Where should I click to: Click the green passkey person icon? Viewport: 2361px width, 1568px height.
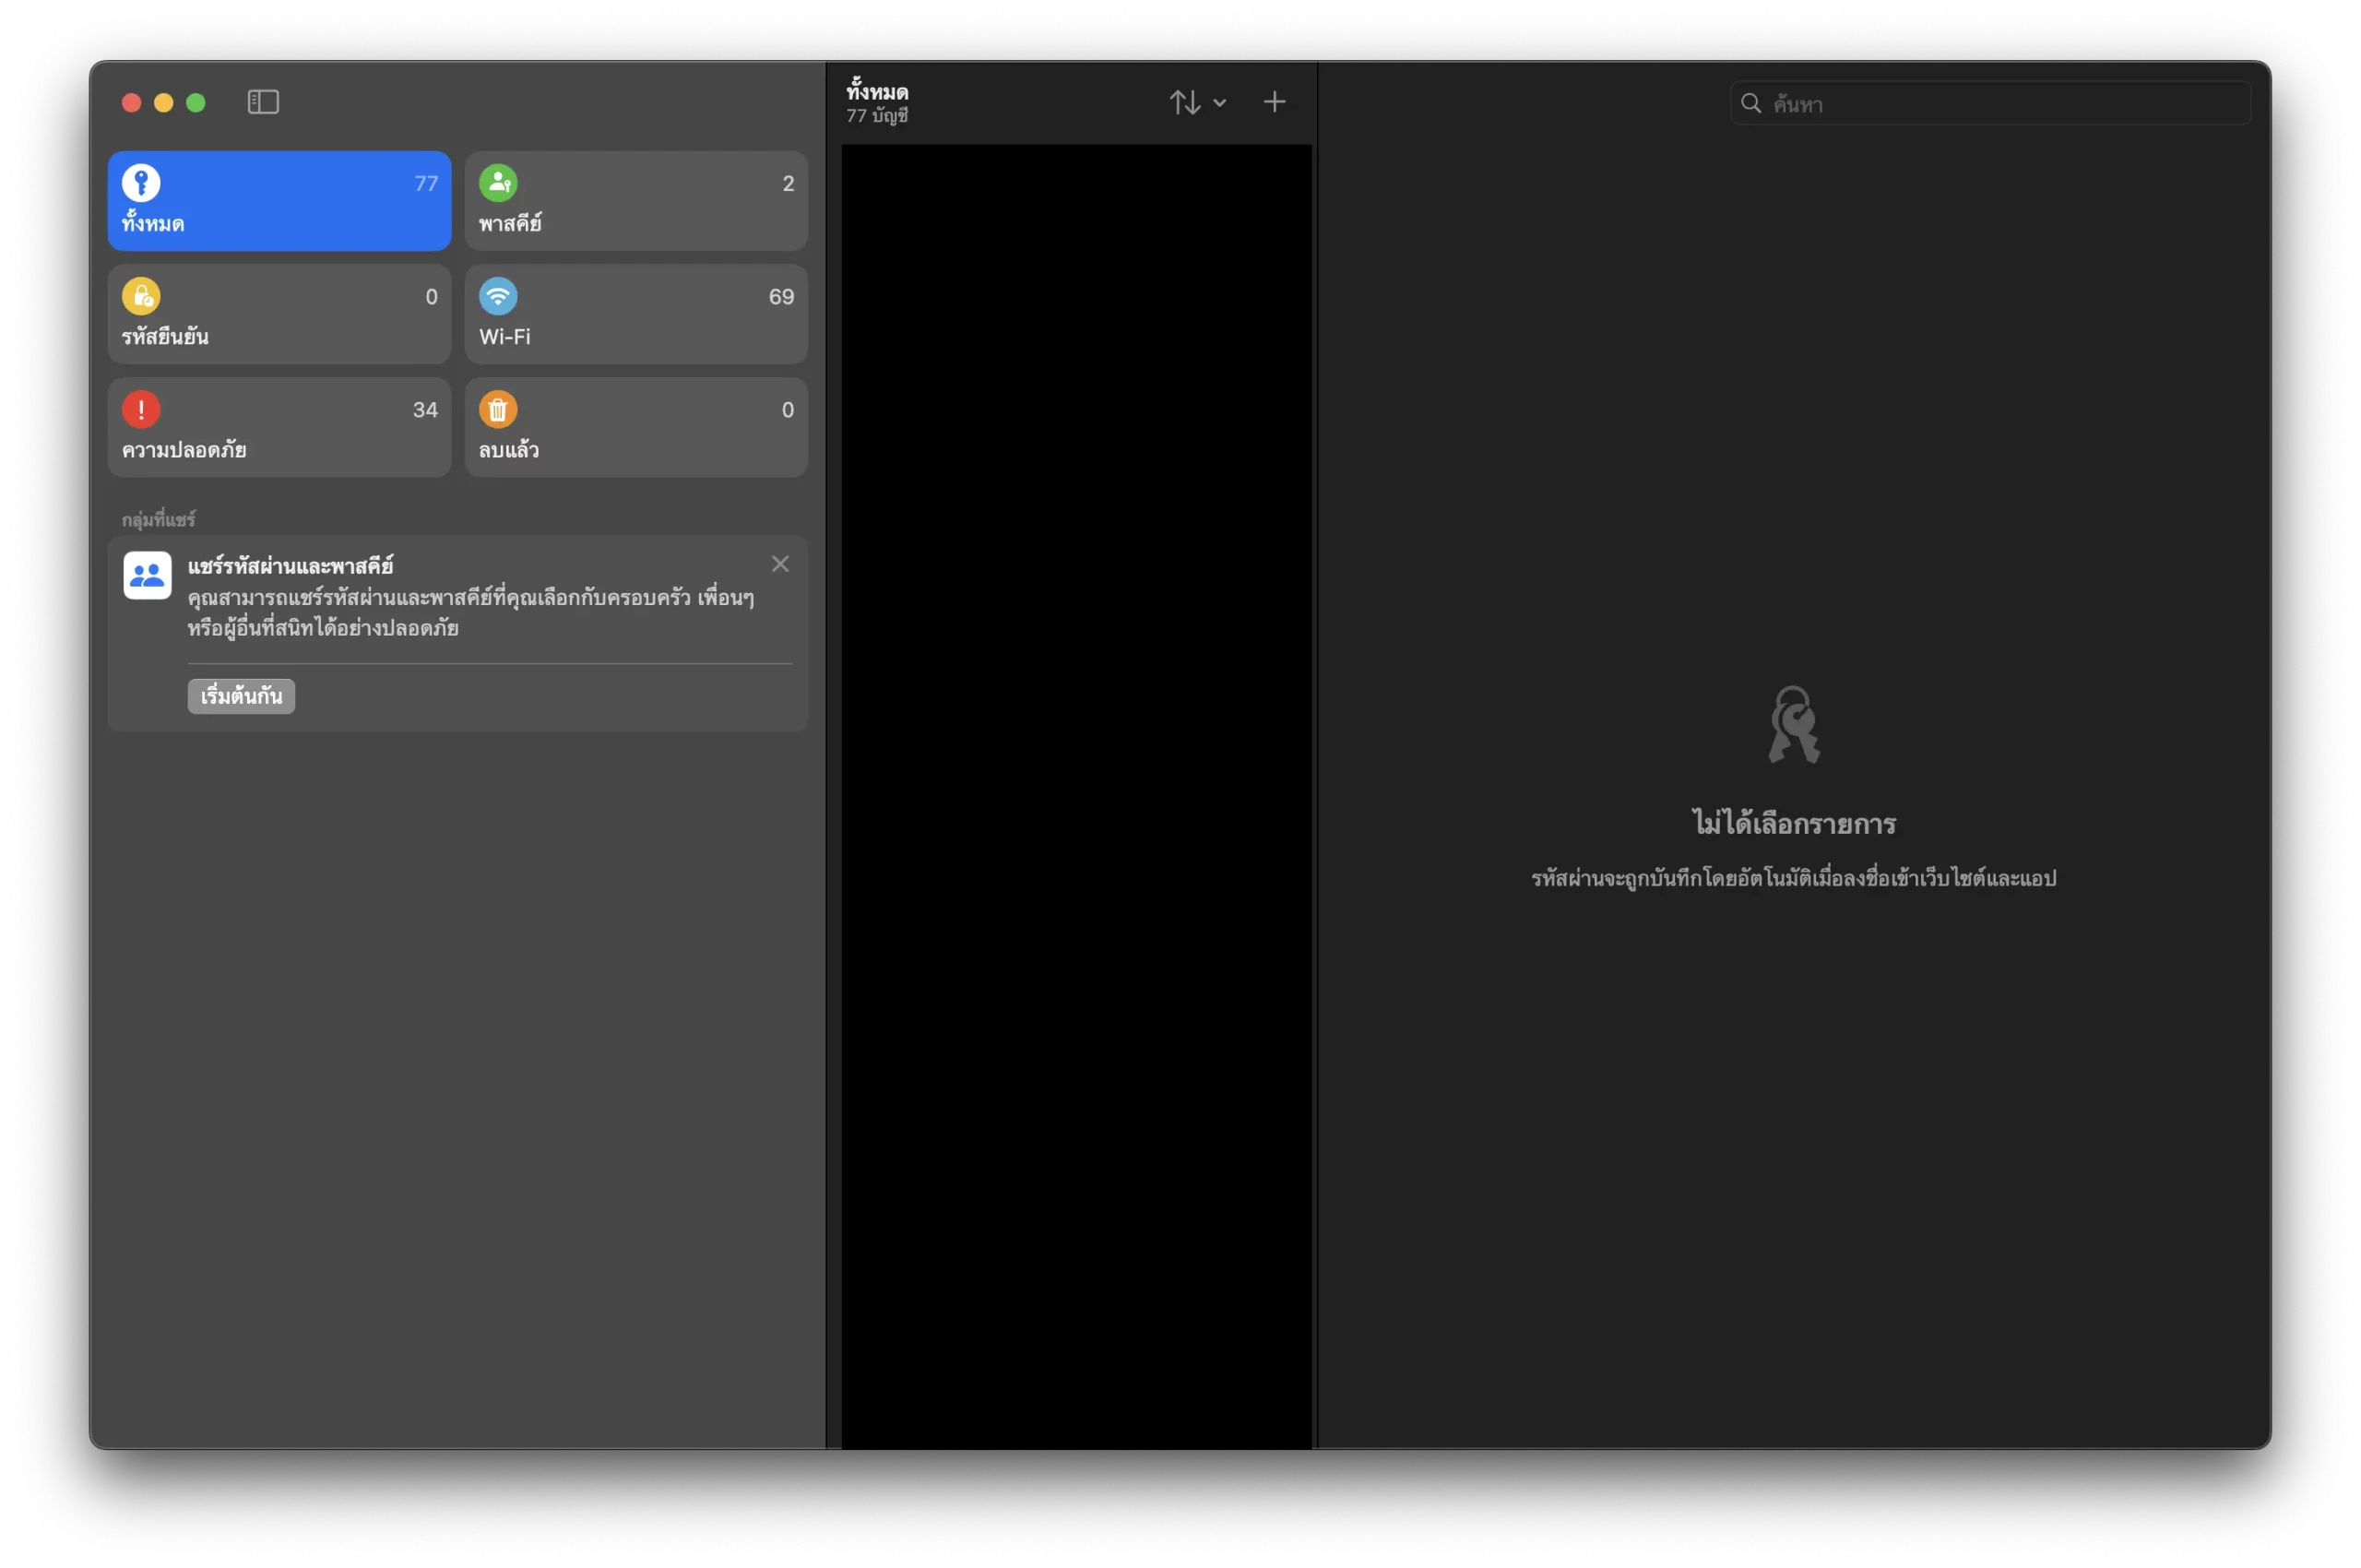tap(498, 183)
